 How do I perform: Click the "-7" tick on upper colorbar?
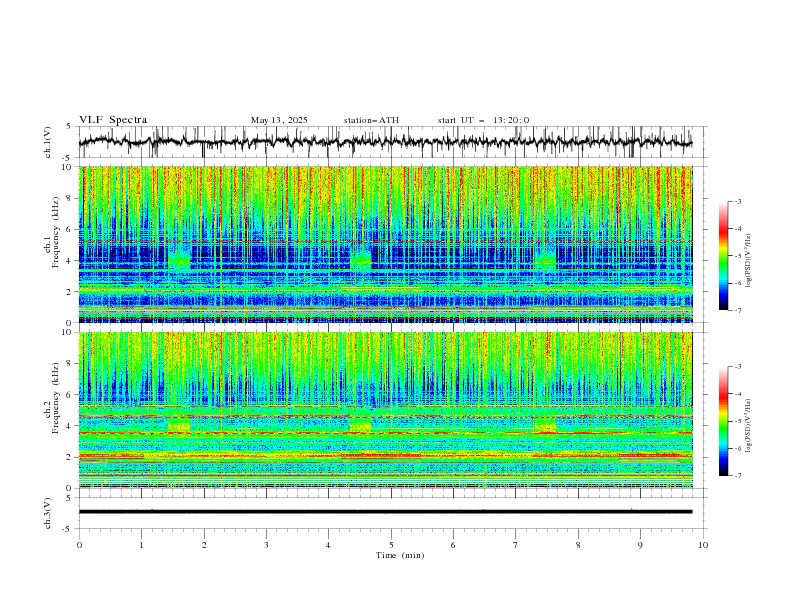coord(738,310)
